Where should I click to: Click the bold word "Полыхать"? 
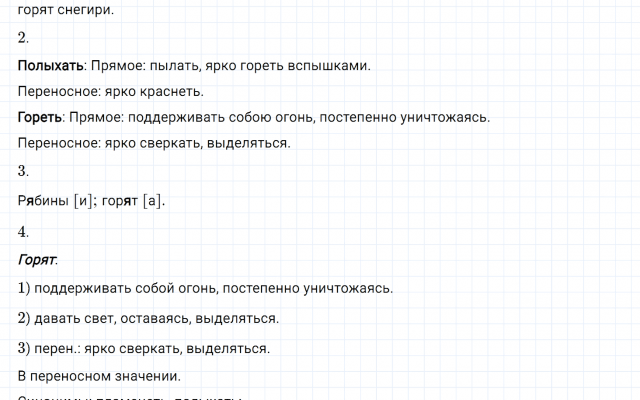[x=51, y=67]
